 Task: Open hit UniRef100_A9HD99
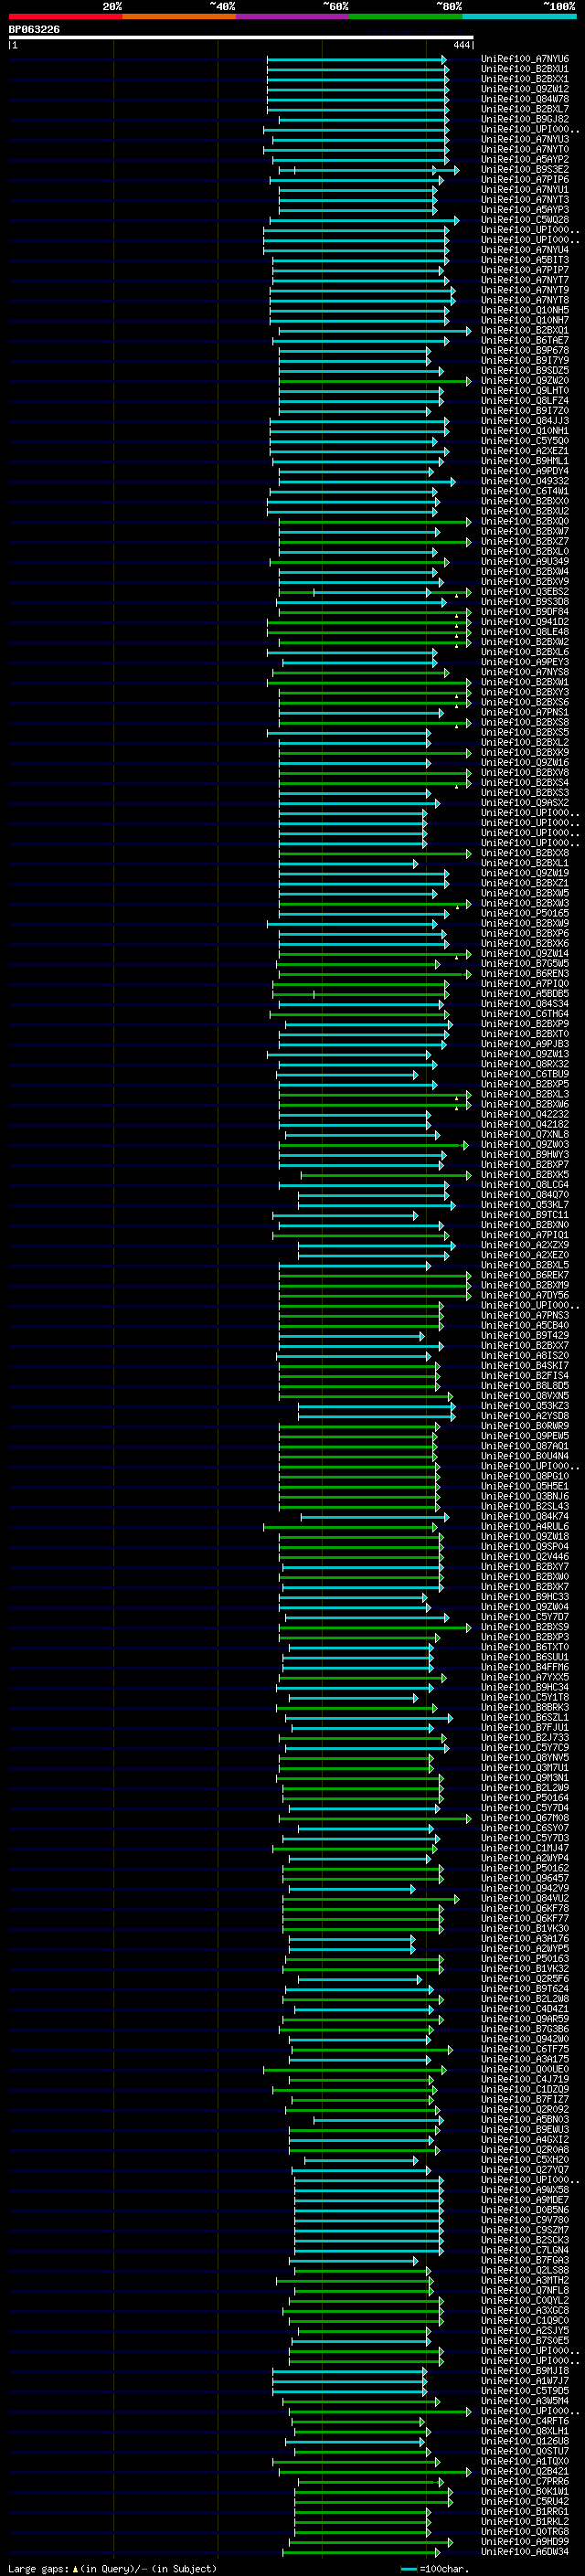click(x=524, y=2541)
